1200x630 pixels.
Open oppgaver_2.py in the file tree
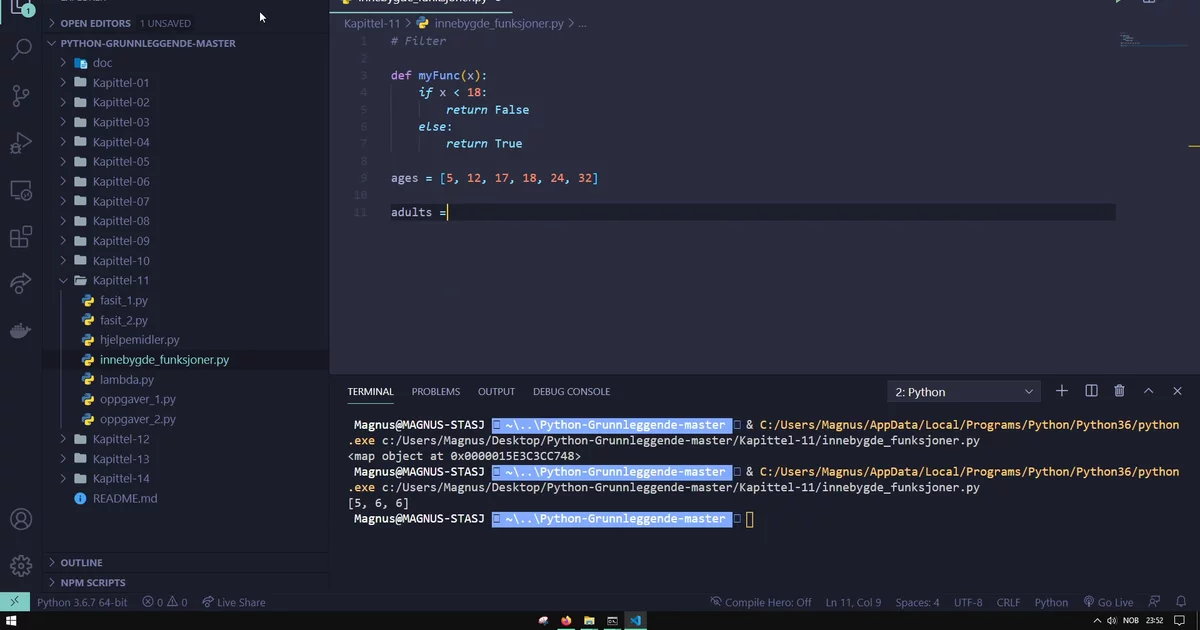coord(137,419)
